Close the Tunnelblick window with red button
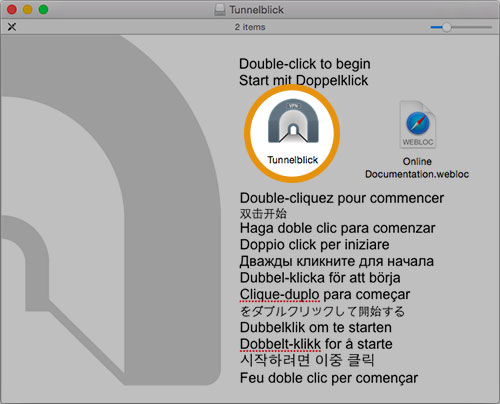The image size is (500, 404). [12, 10]
